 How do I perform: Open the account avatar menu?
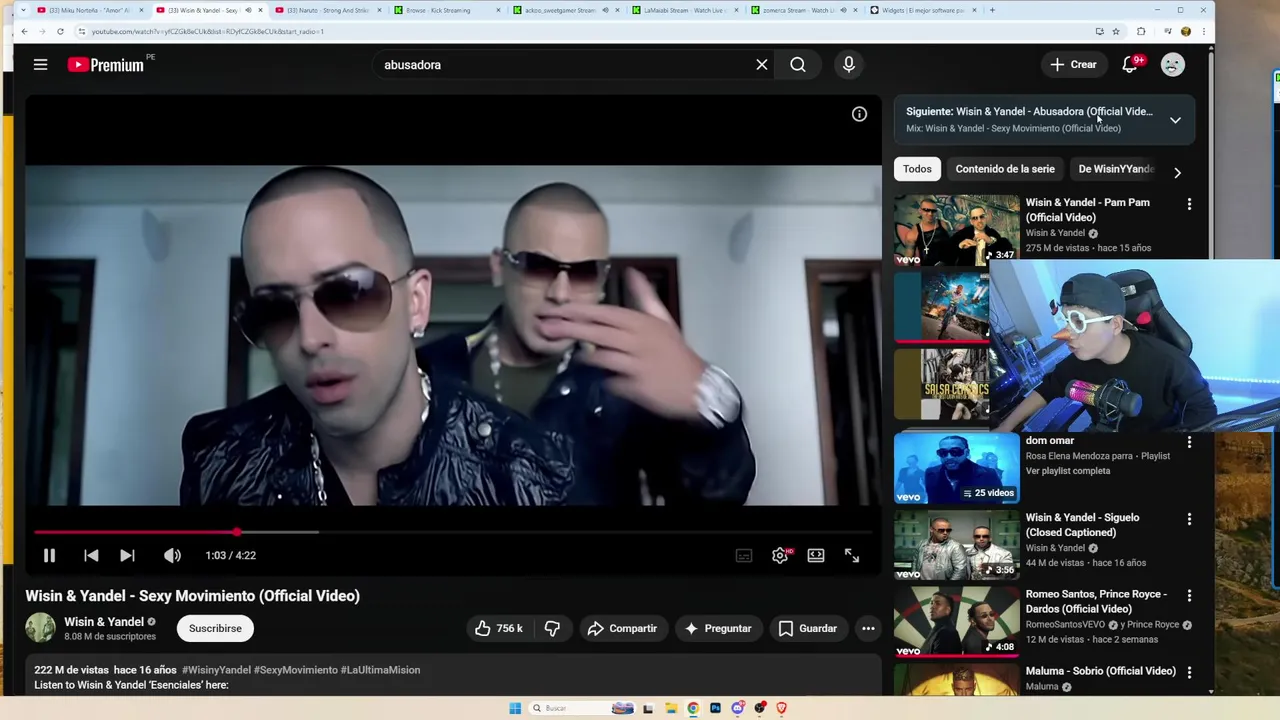point(1173,65)
